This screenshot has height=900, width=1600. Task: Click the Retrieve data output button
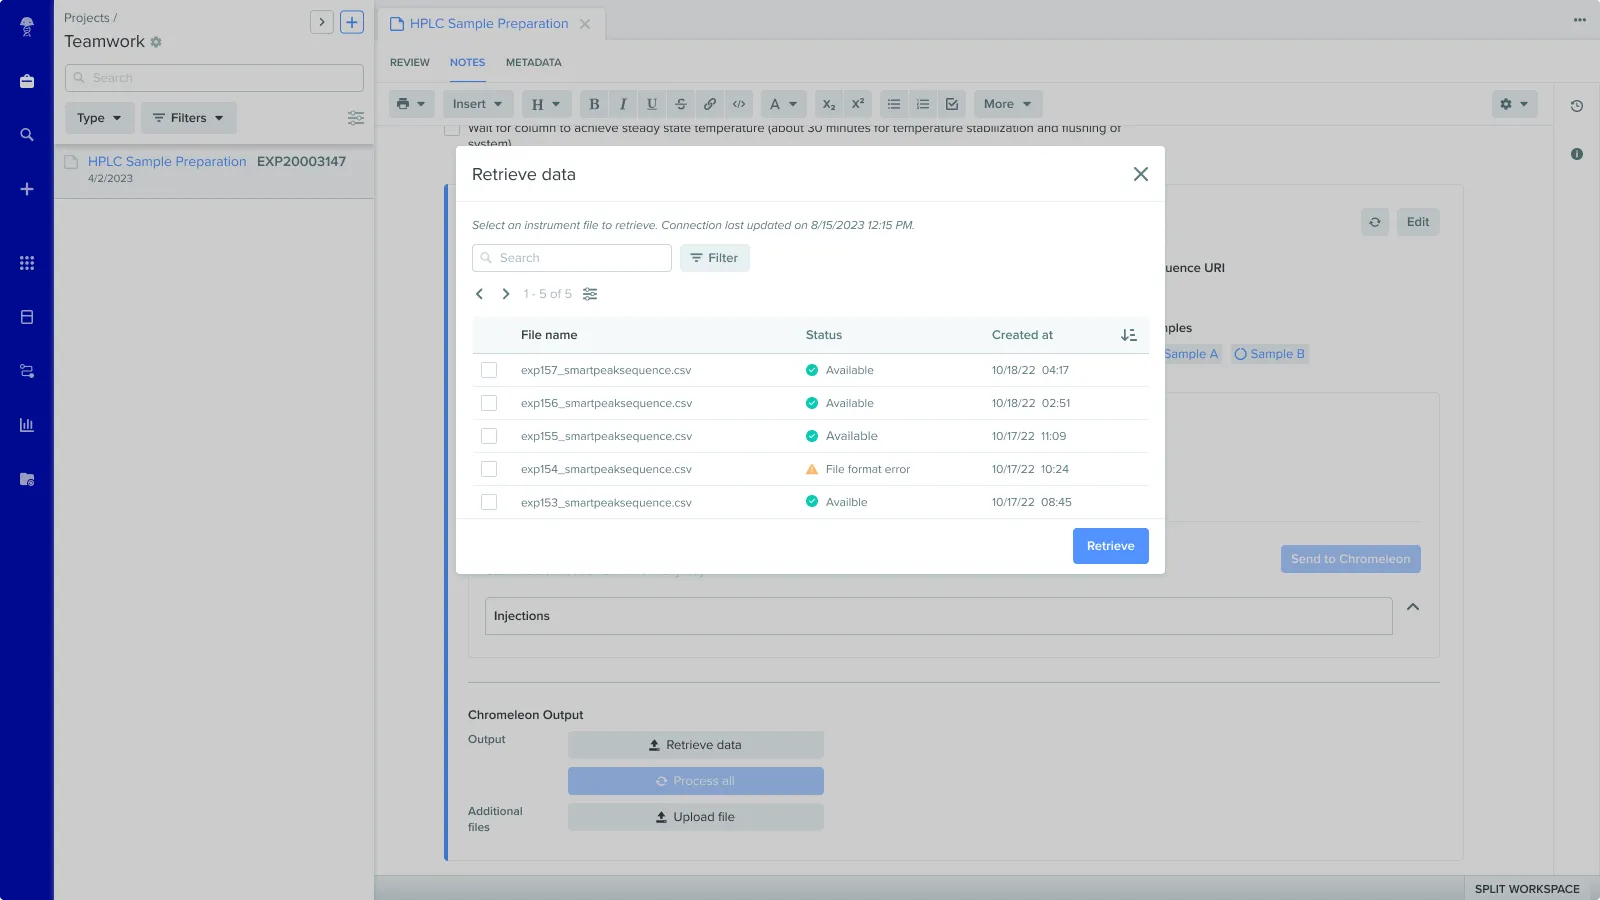point(696,745)
